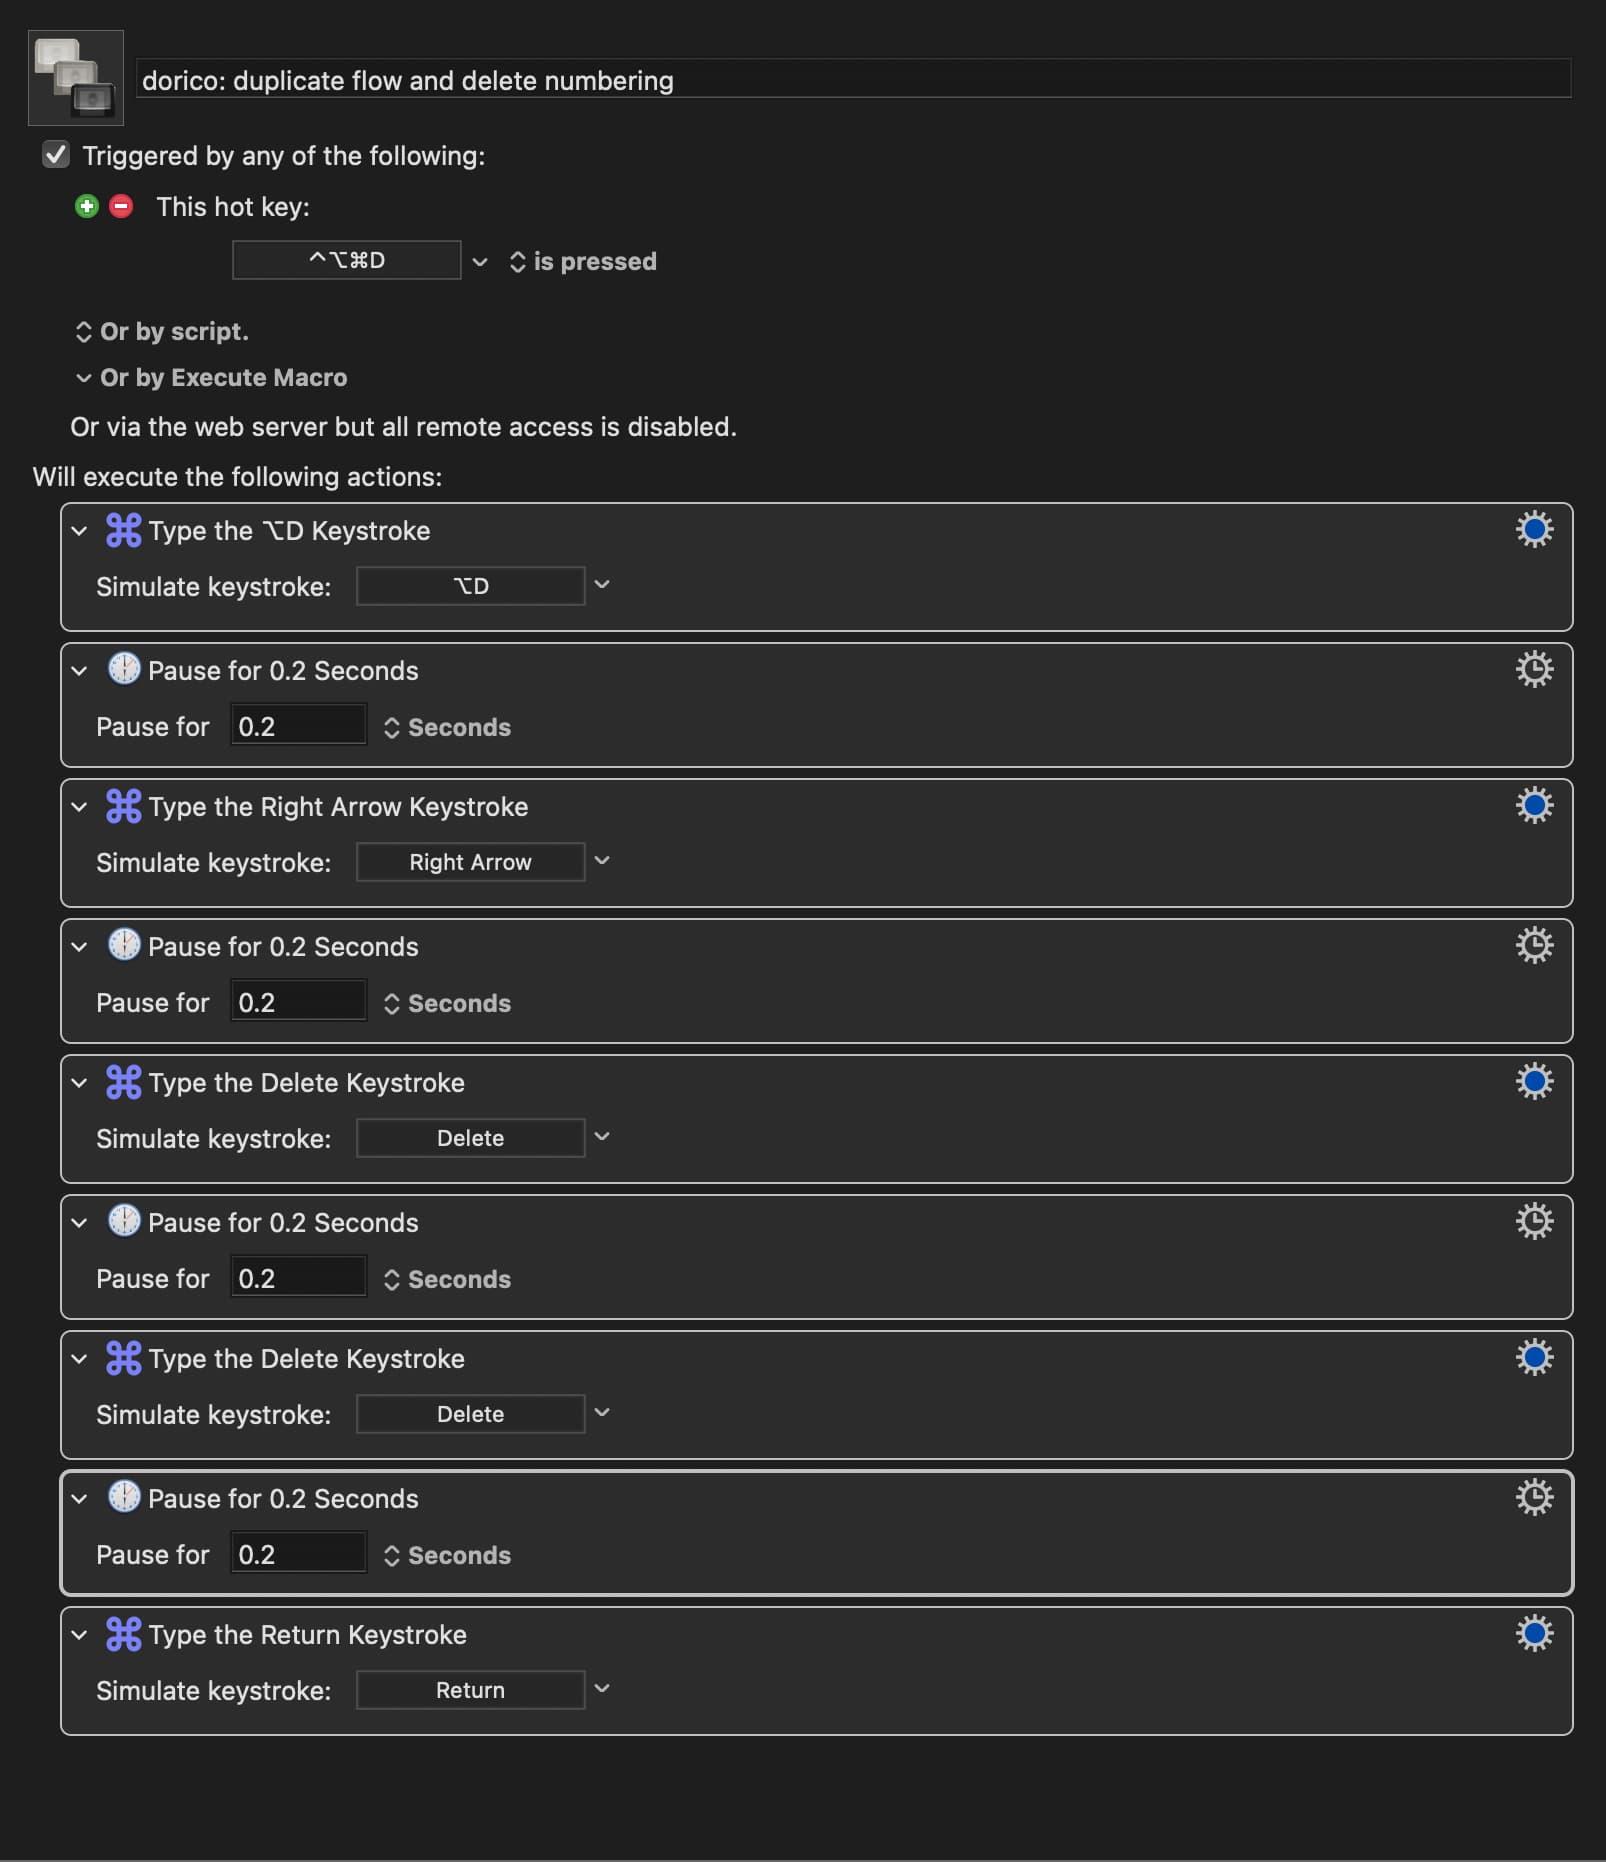Open gear menu for the first Pause action
1606x1862 pixels.
point(1534,669)
